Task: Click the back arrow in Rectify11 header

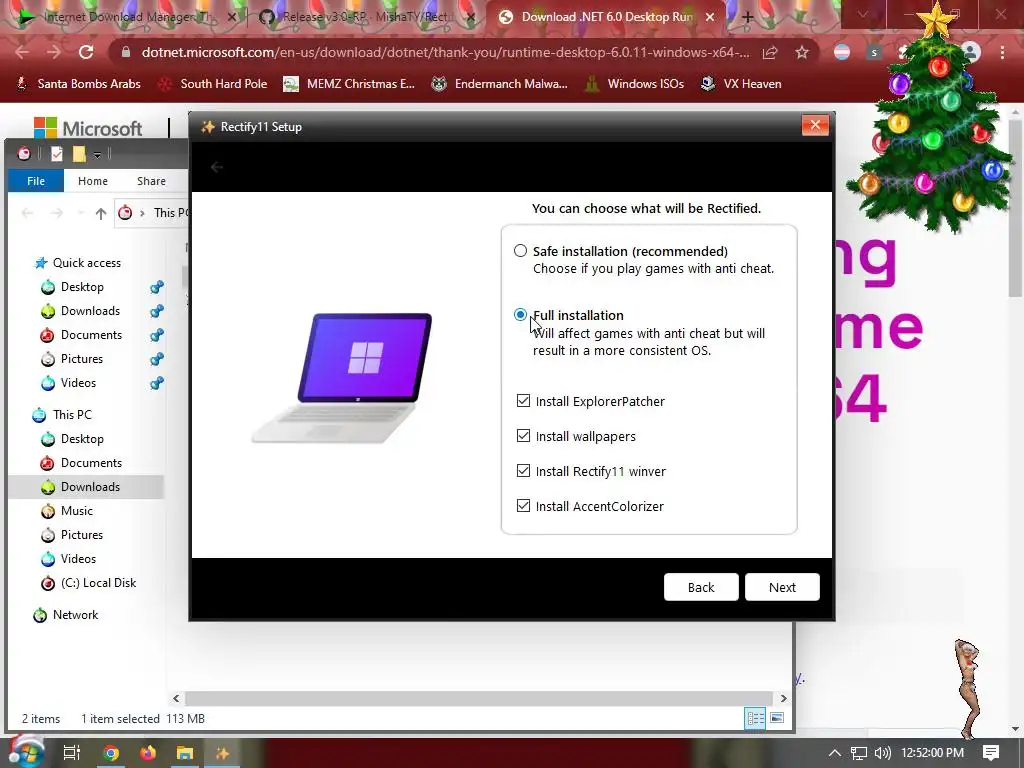Action: (x=217, y=167)
